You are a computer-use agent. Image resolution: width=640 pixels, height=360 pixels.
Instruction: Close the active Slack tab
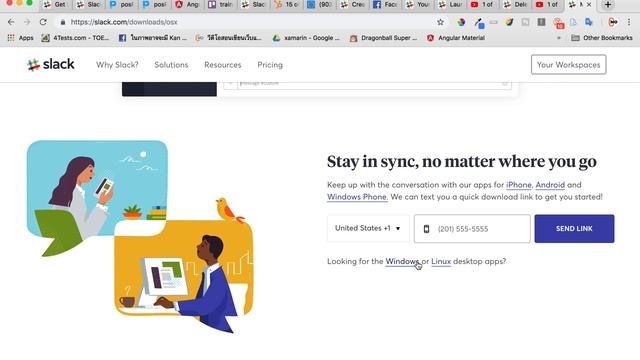tap(589, 4)
